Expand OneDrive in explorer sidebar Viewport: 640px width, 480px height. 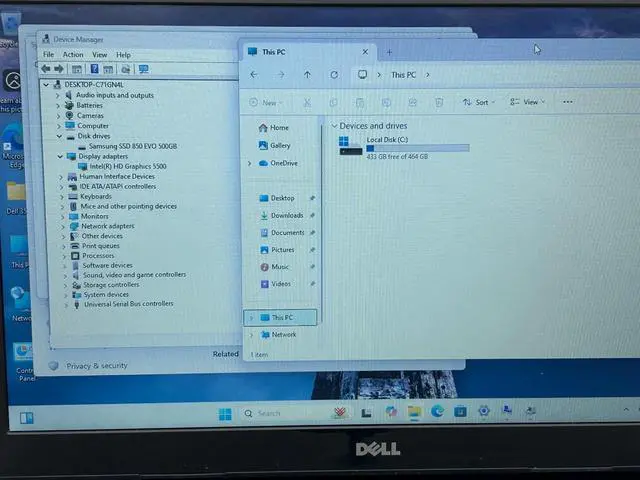[x=249, y=163]
